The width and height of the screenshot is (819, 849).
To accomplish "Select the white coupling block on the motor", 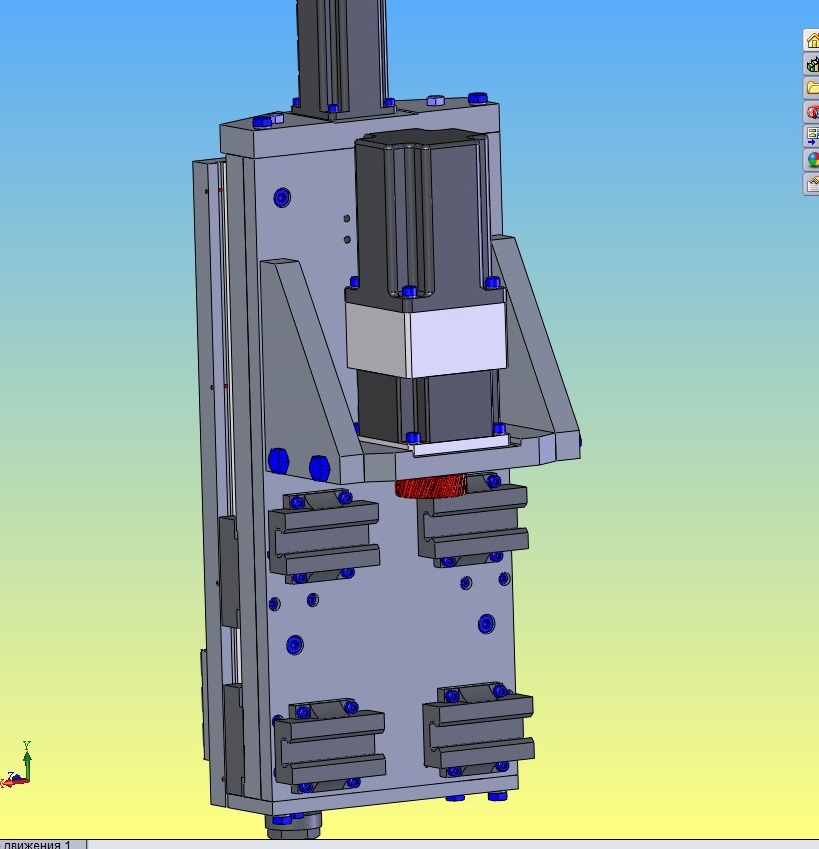I will click(426, 339).
